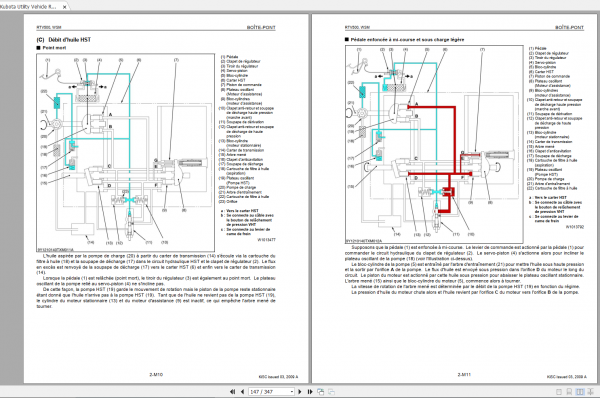Click the right page "RTV500, WSM" header

357,28
